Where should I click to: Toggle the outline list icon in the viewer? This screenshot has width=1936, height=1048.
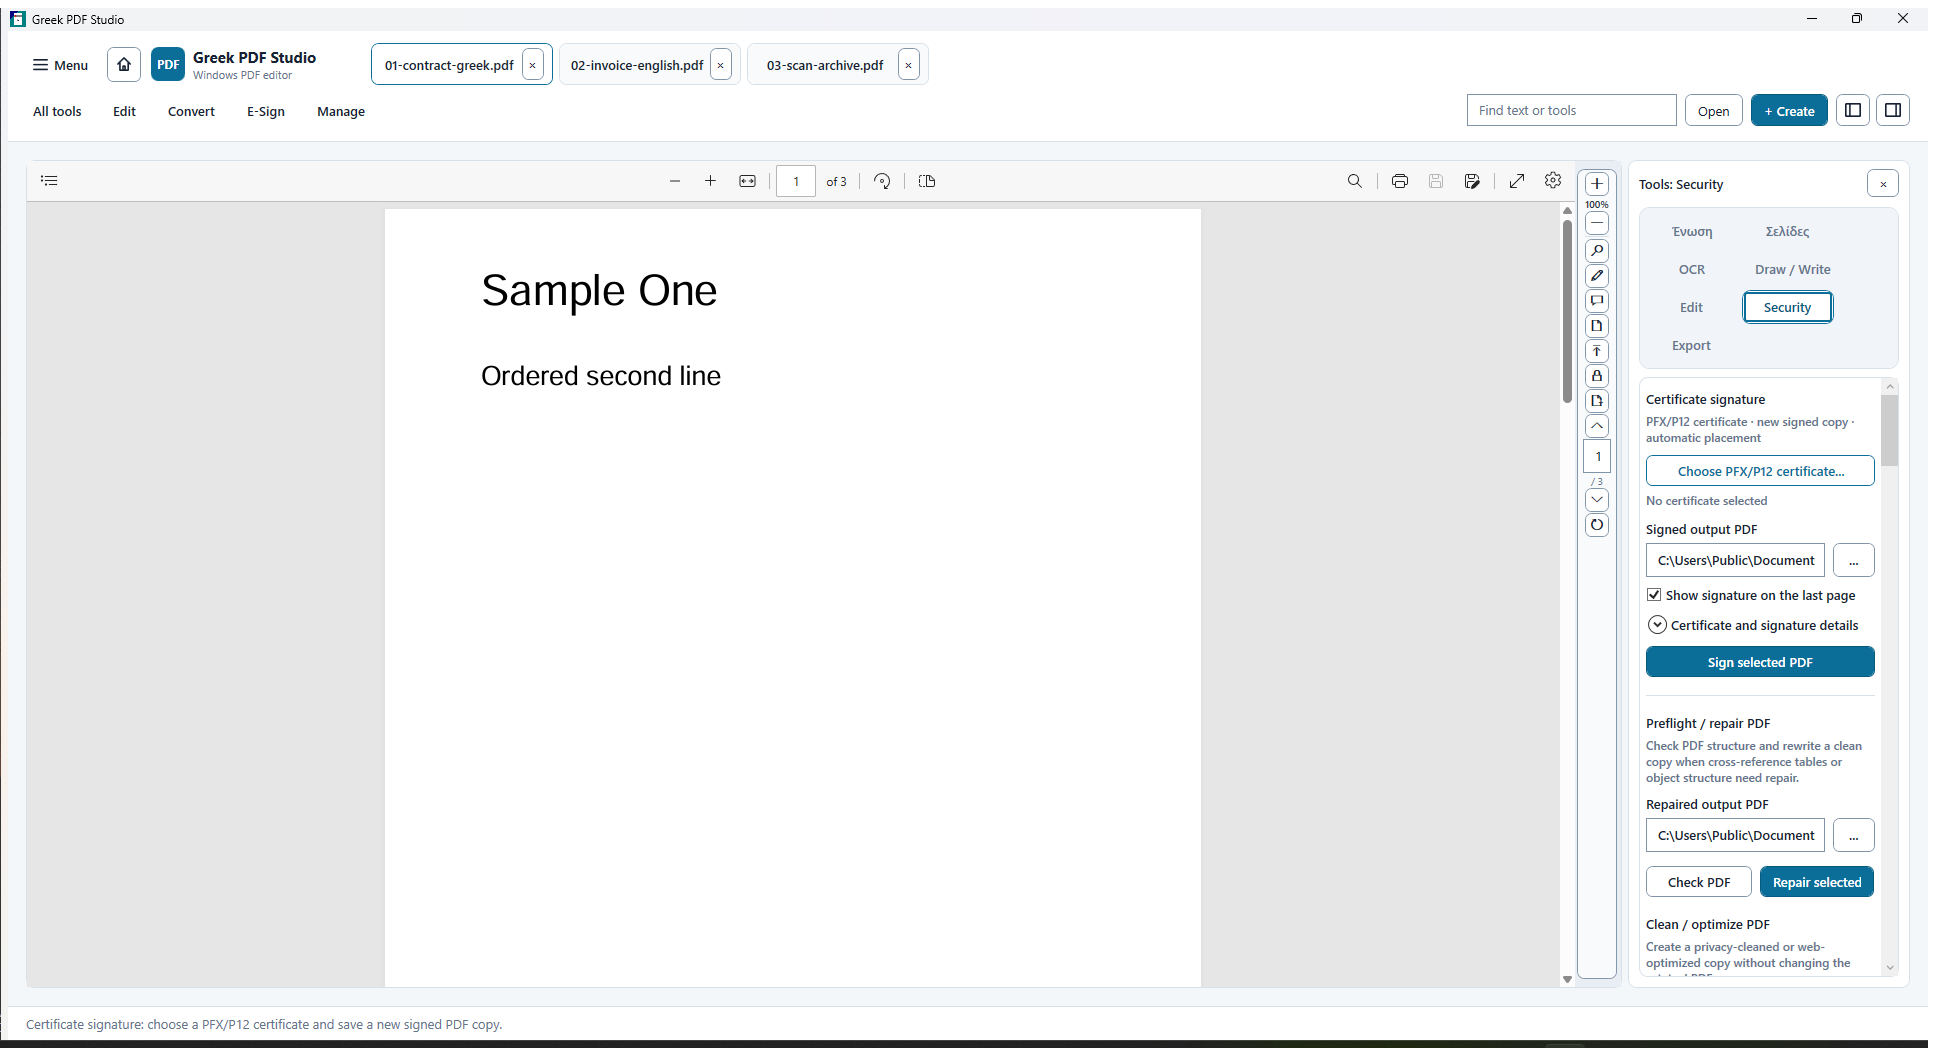pos(49,180)
